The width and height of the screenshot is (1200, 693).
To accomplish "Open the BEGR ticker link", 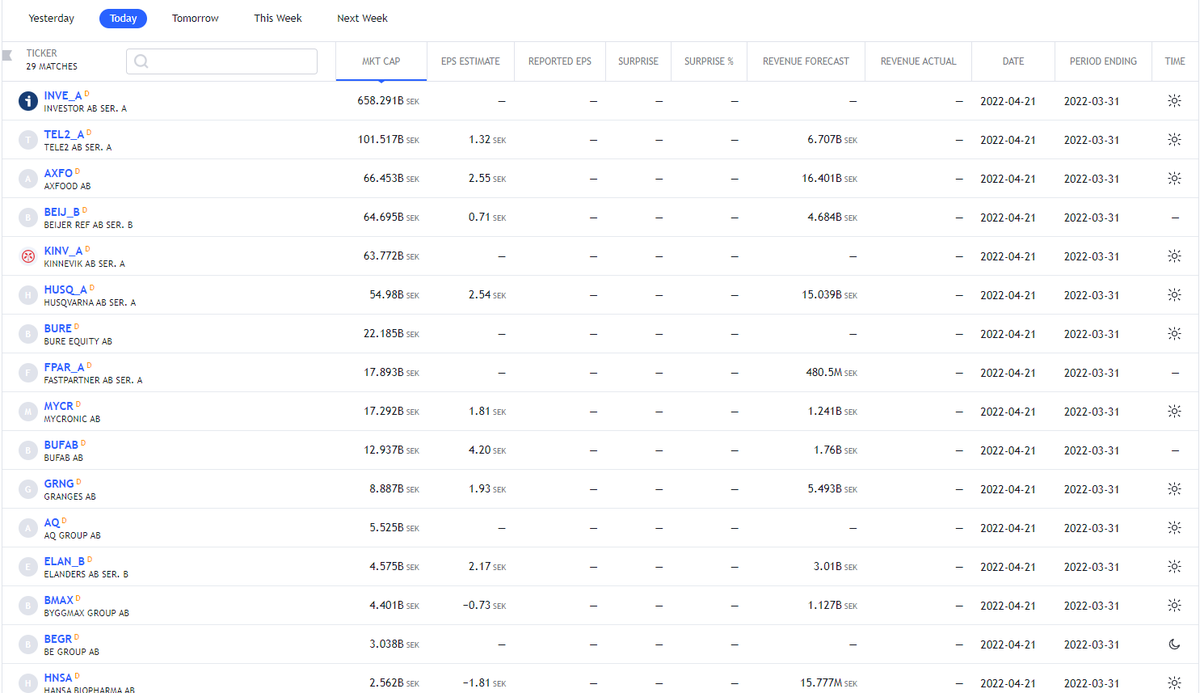I will (58, 638).
